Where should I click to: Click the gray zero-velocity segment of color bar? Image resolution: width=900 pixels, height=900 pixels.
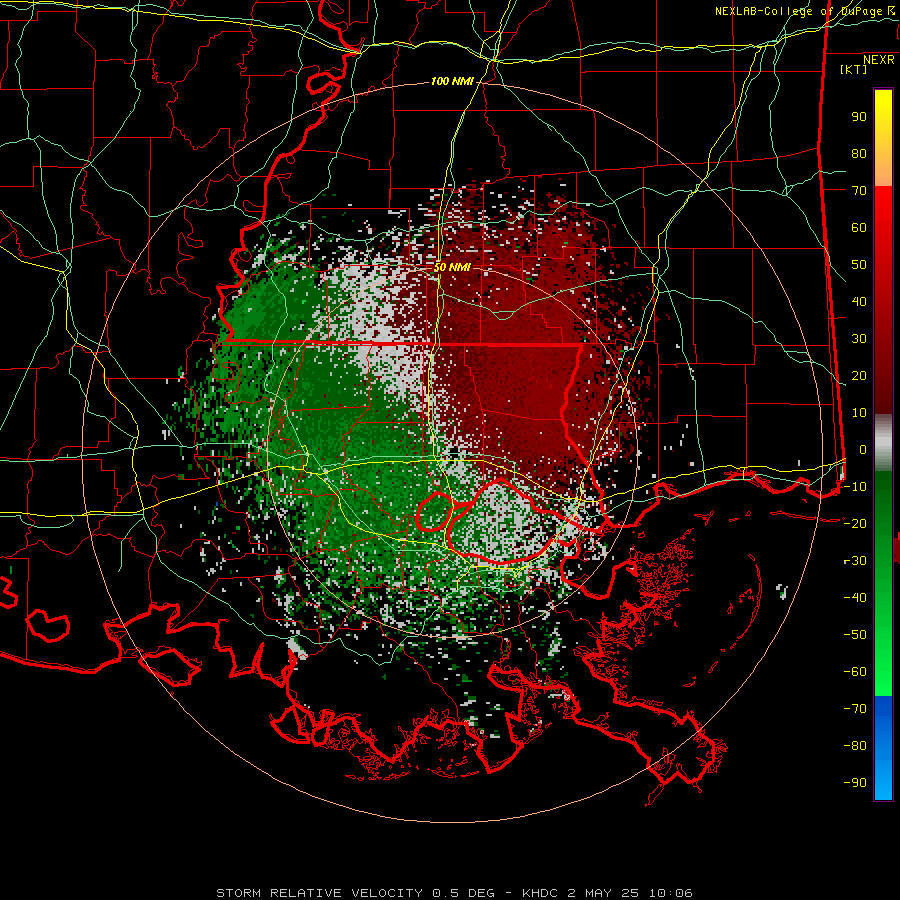pos(883,443)
